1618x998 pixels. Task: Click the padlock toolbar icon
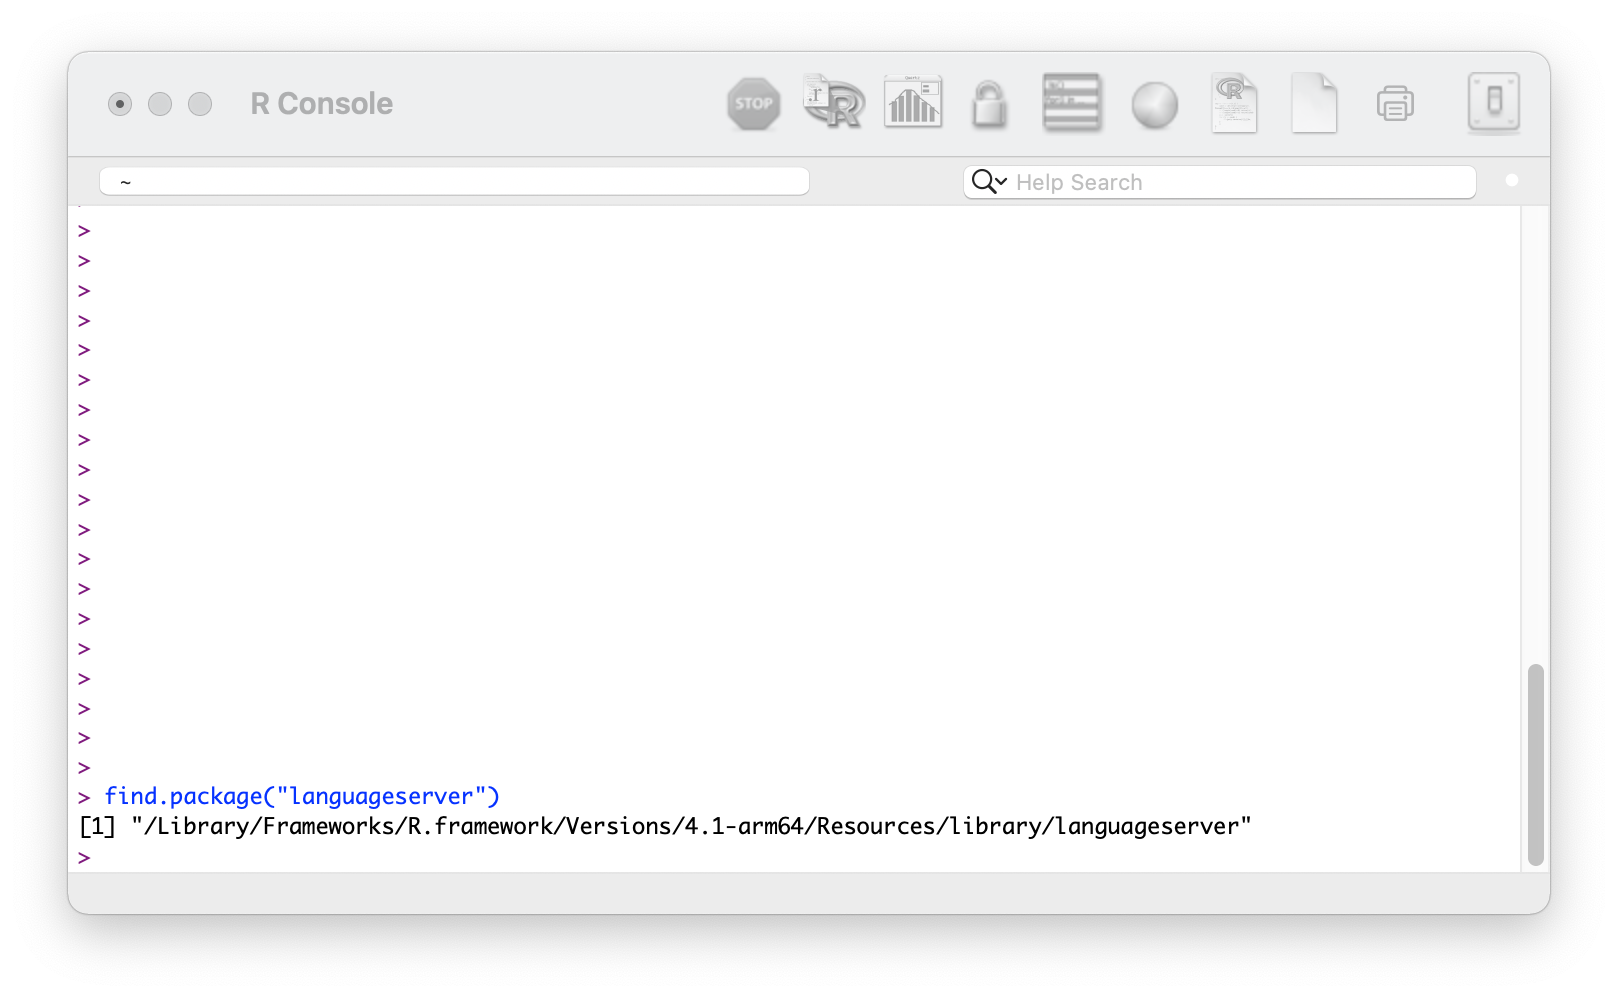[989, 104]
